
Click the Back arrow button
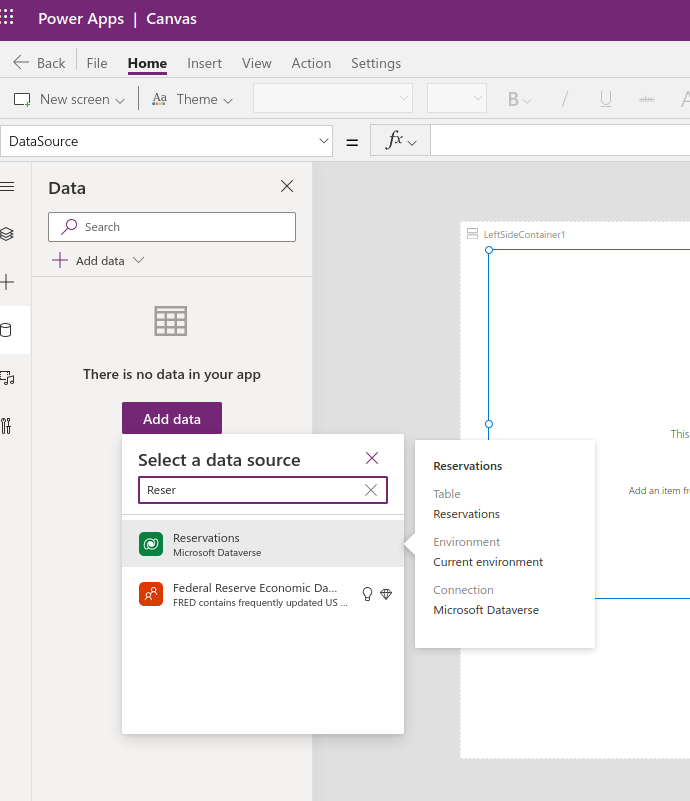tap(39, 63)
